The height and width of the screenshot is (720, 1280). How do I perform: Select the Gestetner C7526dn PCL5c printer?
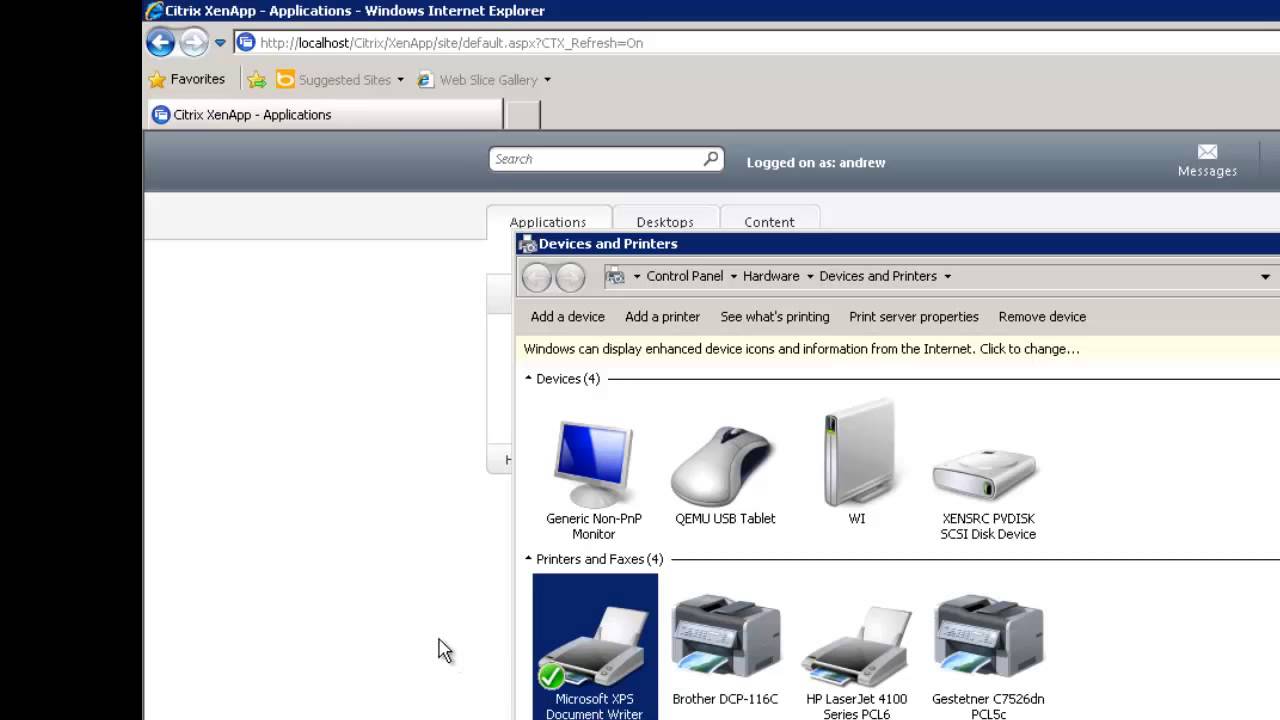[988, 656]
